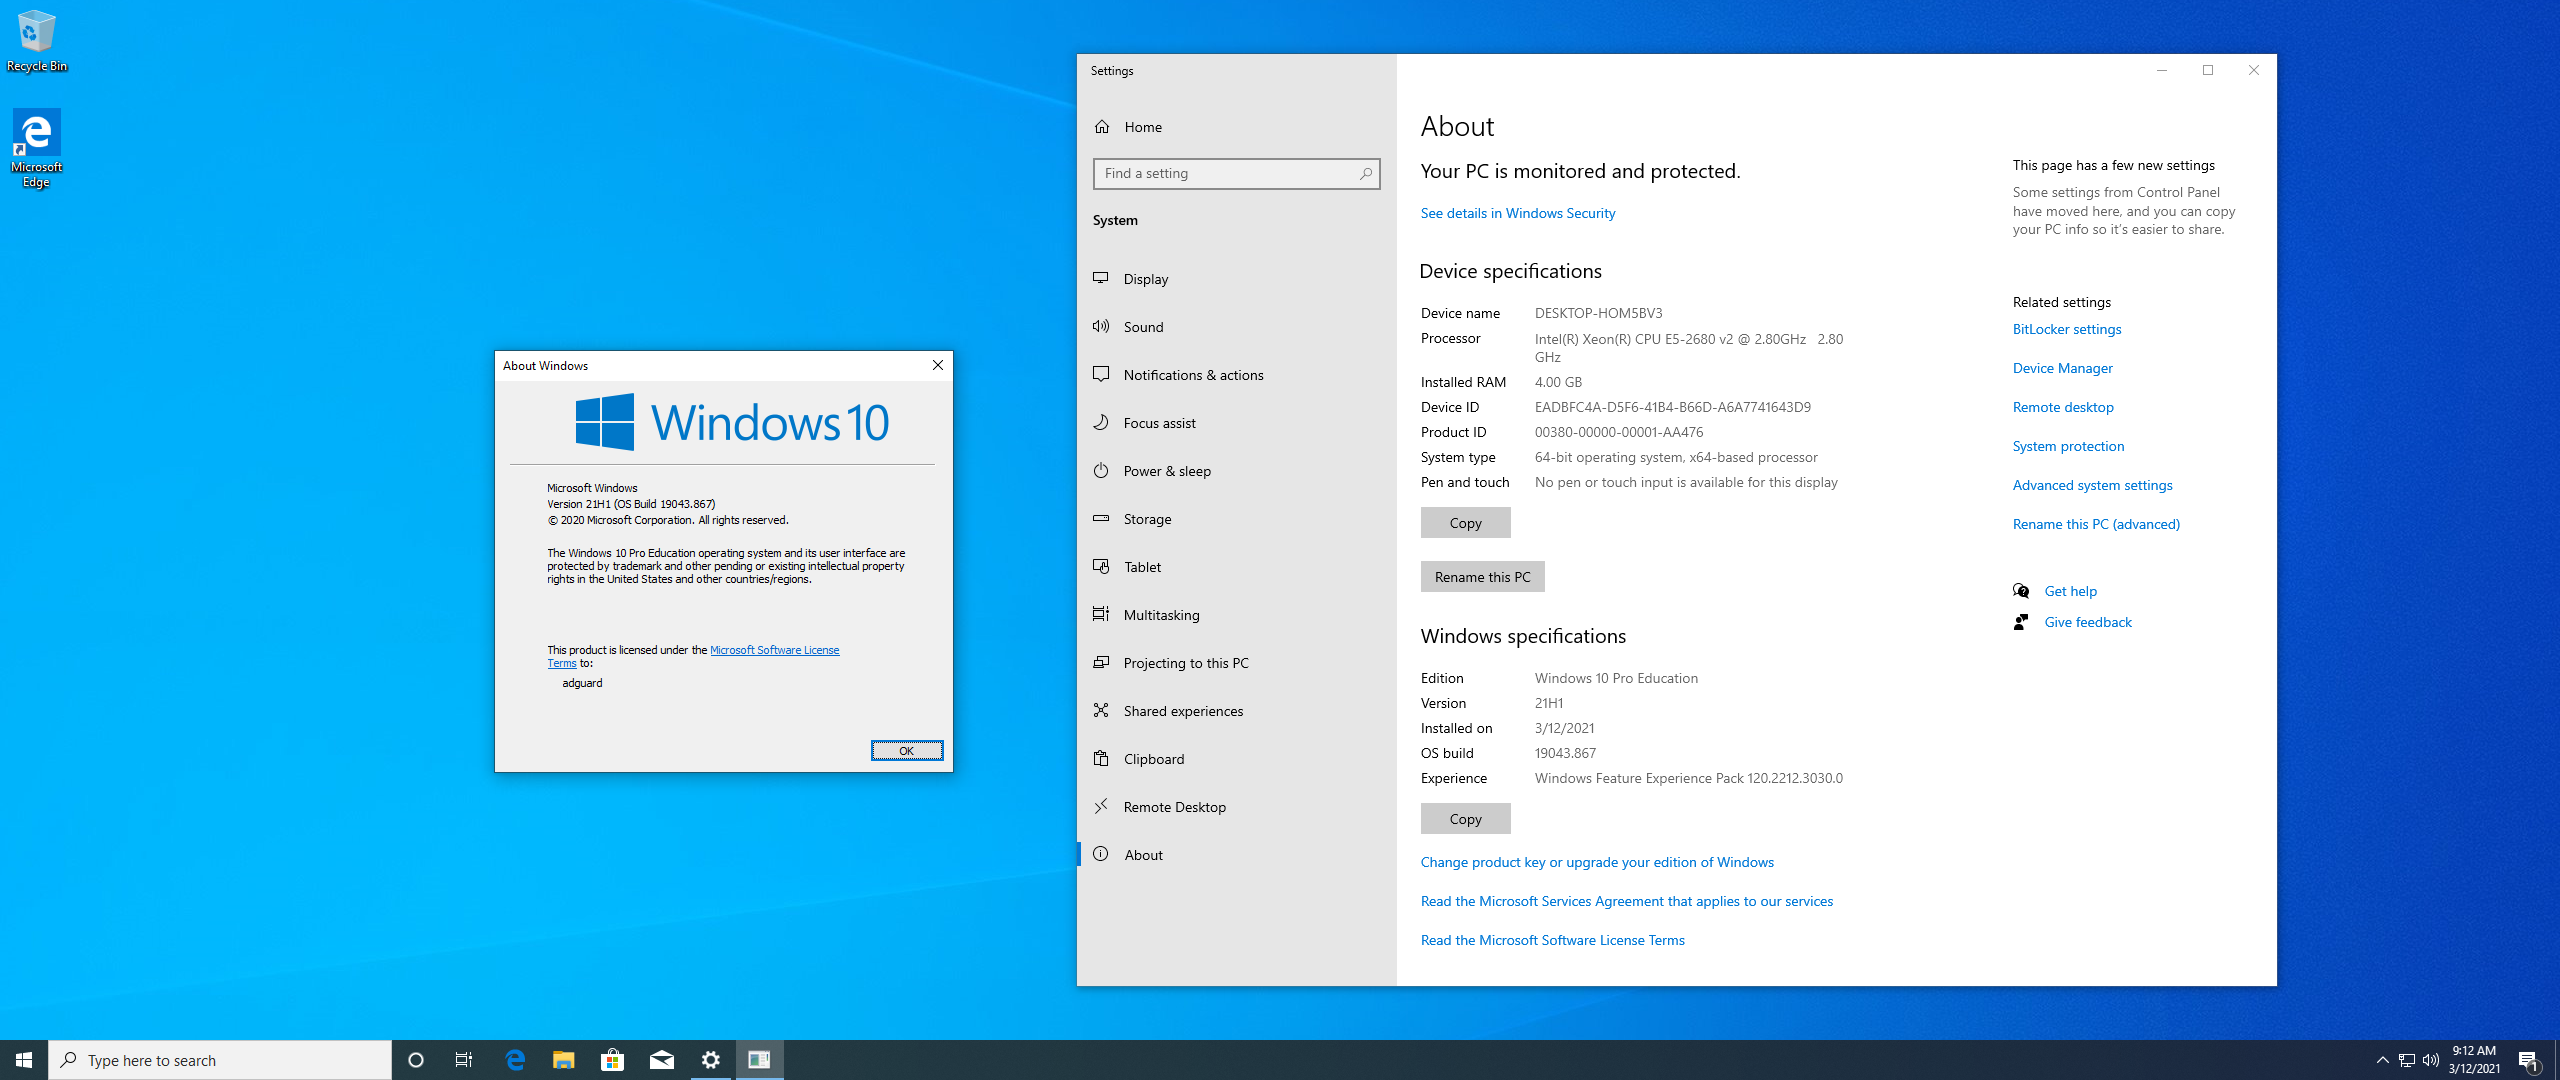
Task: Switch to the winver taskbar button
Action: click(x=759, y=1060)
